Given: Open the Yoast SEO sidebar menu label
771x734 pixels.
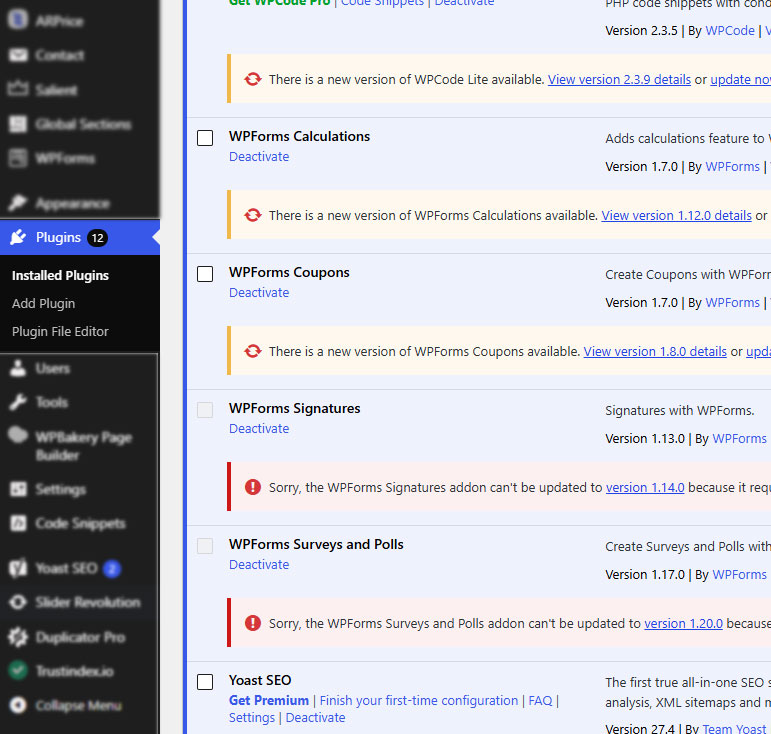Looking at the screenshot, I should [66, 568].
